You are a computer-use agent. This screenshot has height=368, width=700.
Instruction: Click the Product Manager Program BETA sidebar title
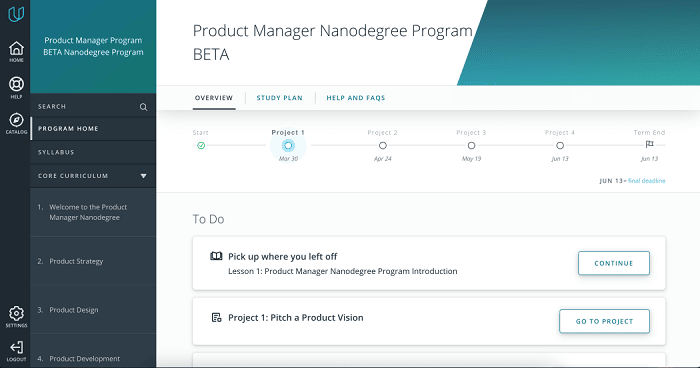point(93,46)
